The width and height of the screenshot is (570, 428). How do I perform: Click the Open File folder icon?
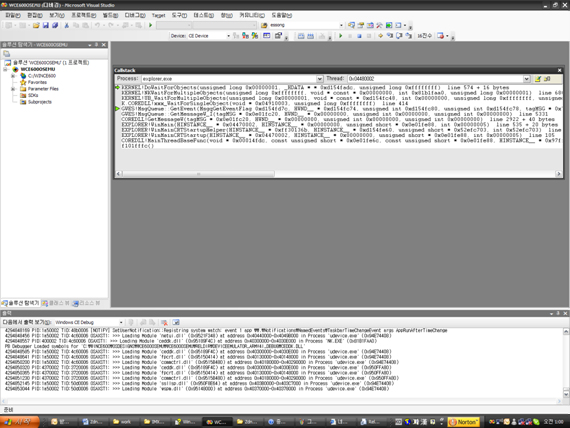(36, 25)
